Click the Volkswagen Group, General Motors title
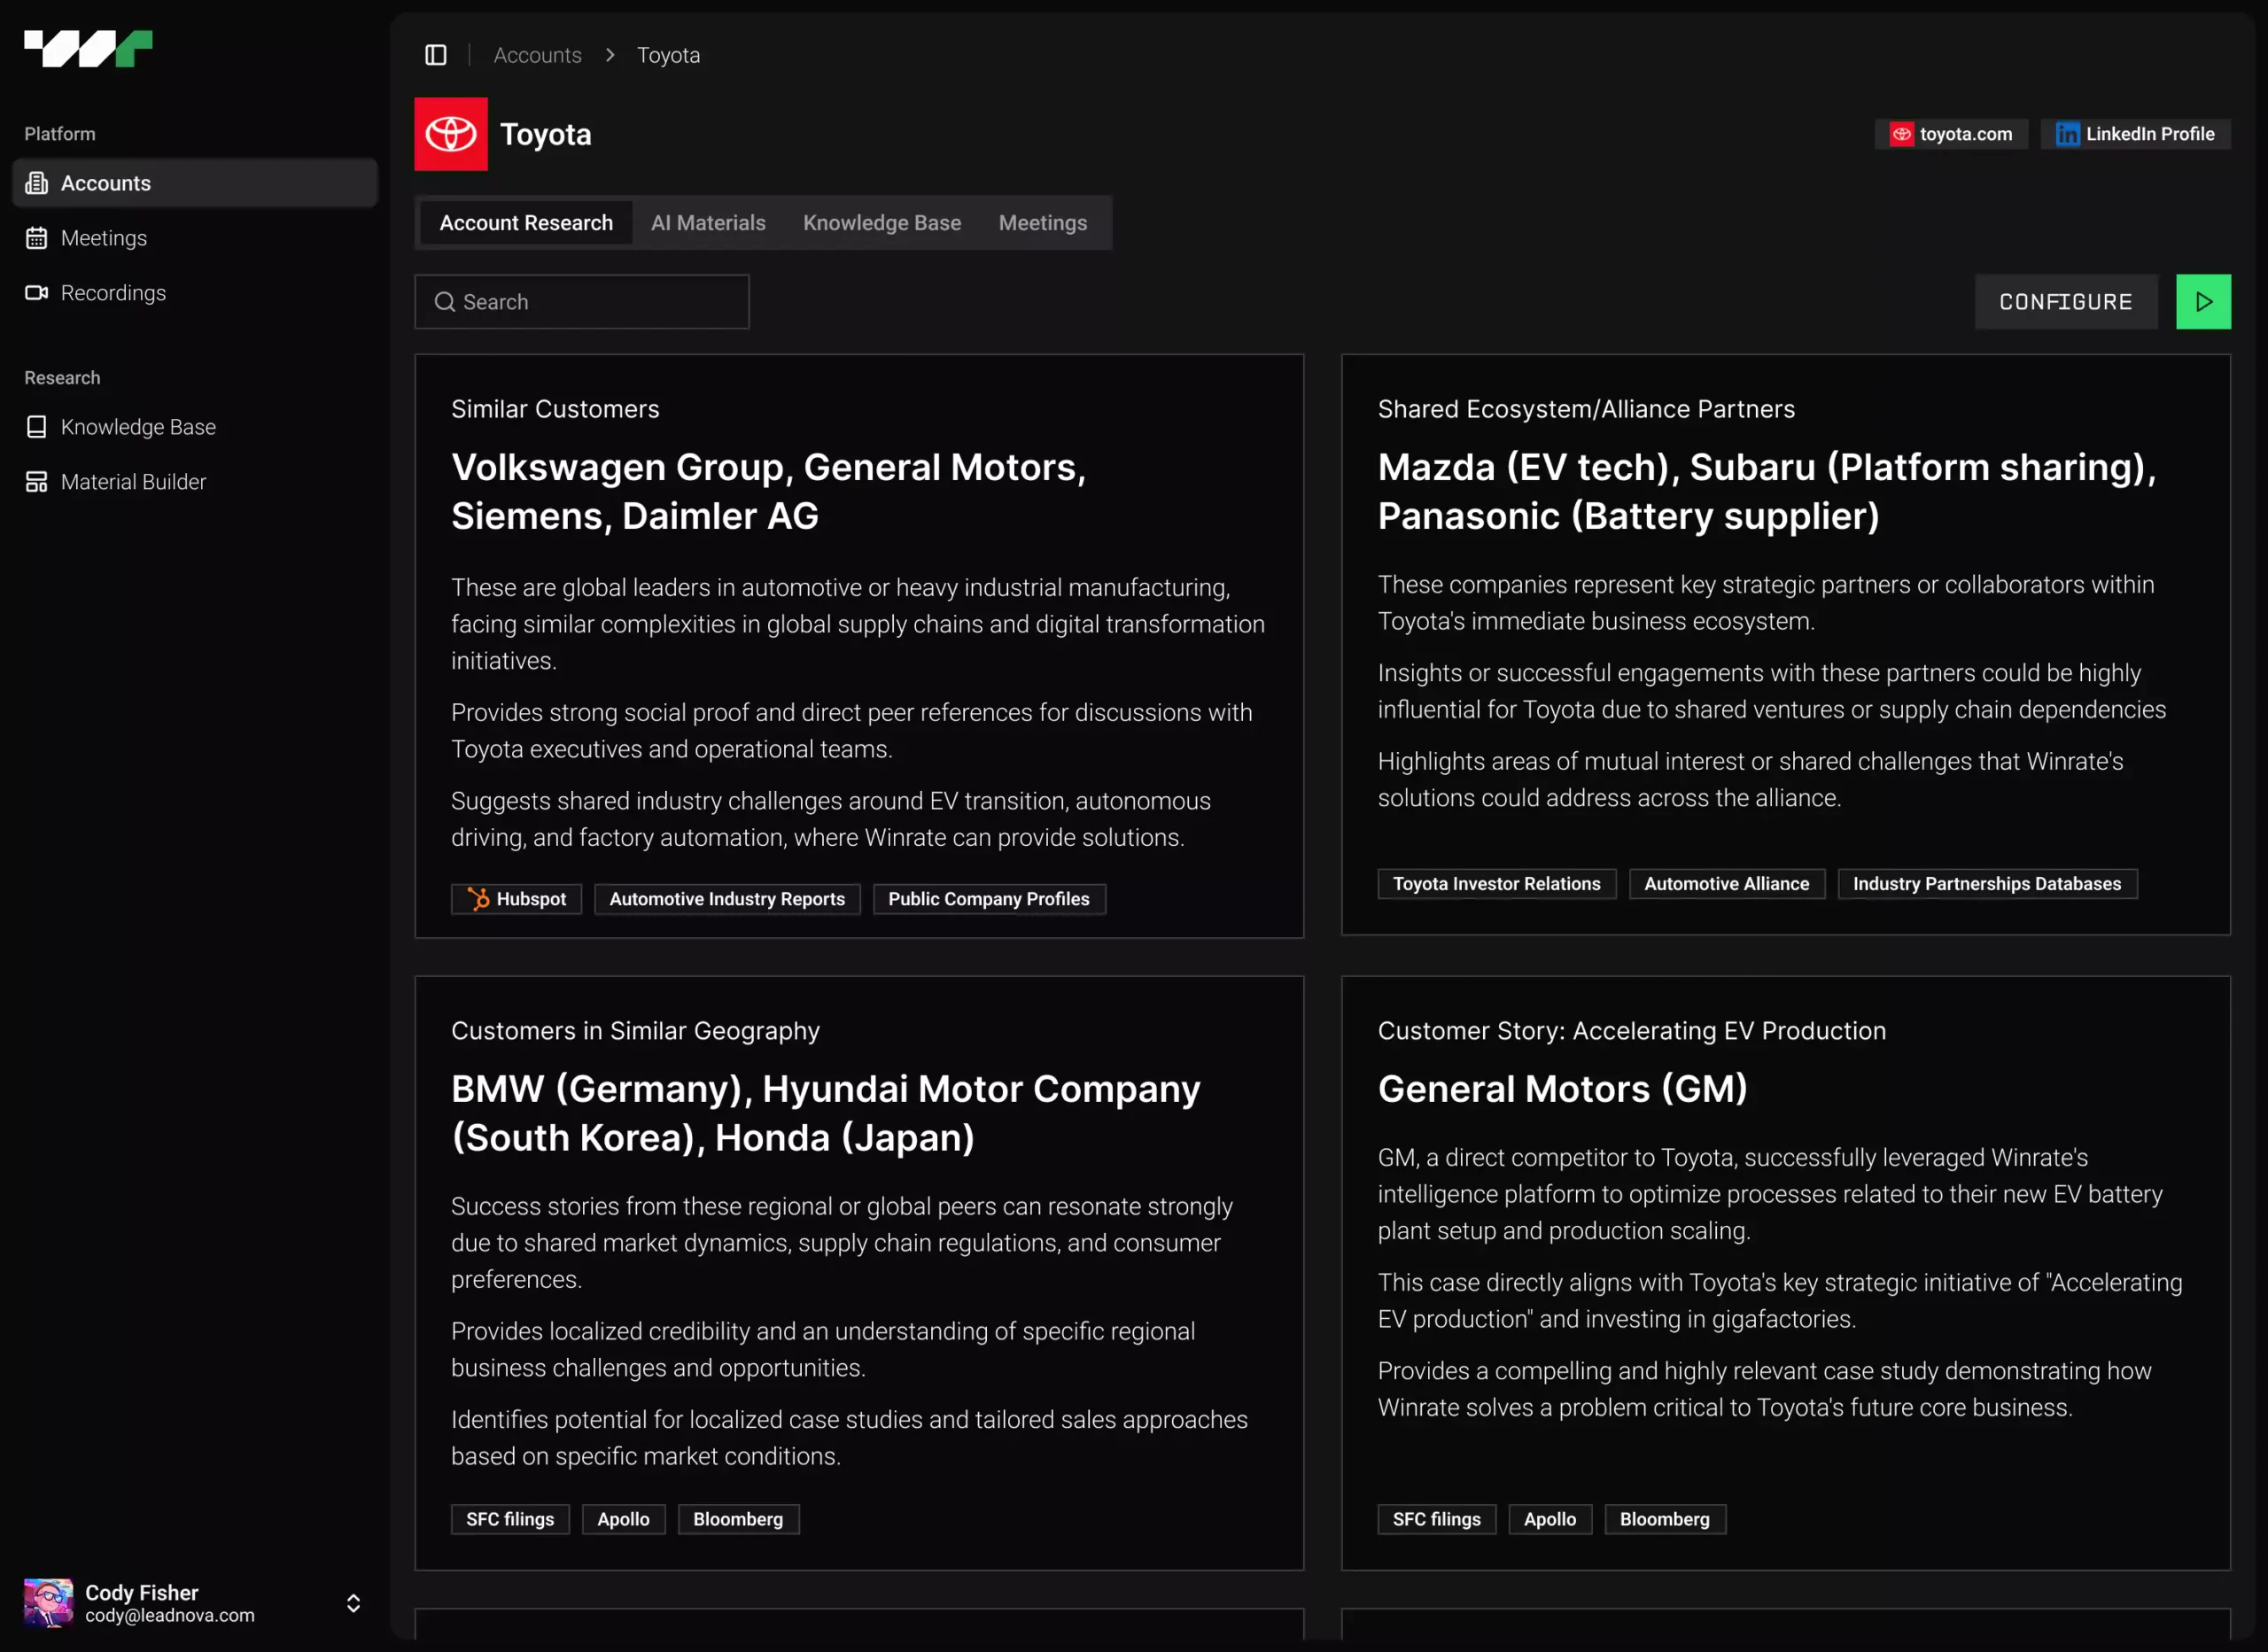 point(768,492)
